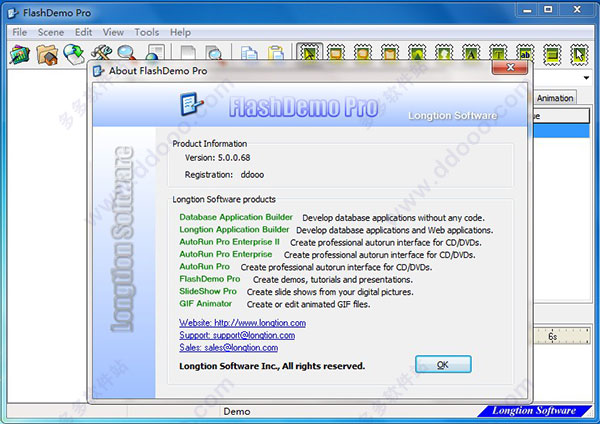Image resolution: width=600 pixels, height=424 pixels.
Task: Click OK to close the About dialog
Action: [443, 364]
